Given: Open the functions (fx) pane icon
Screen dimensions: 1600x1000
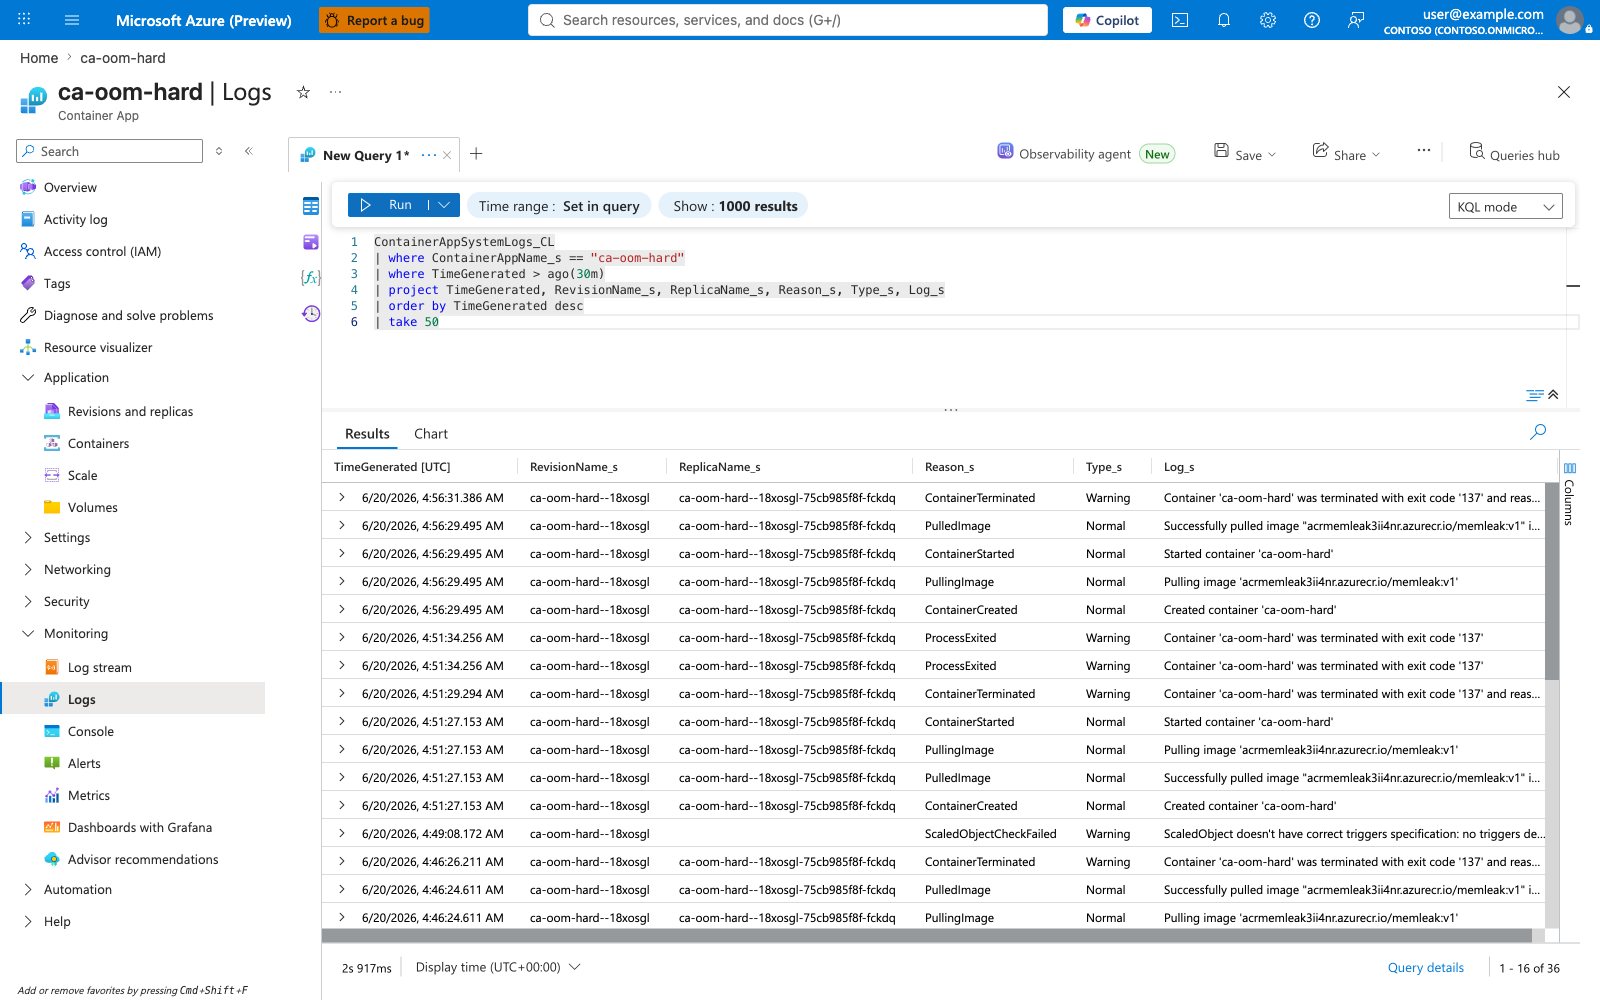Looking at the screenshot, I should 311,277.
